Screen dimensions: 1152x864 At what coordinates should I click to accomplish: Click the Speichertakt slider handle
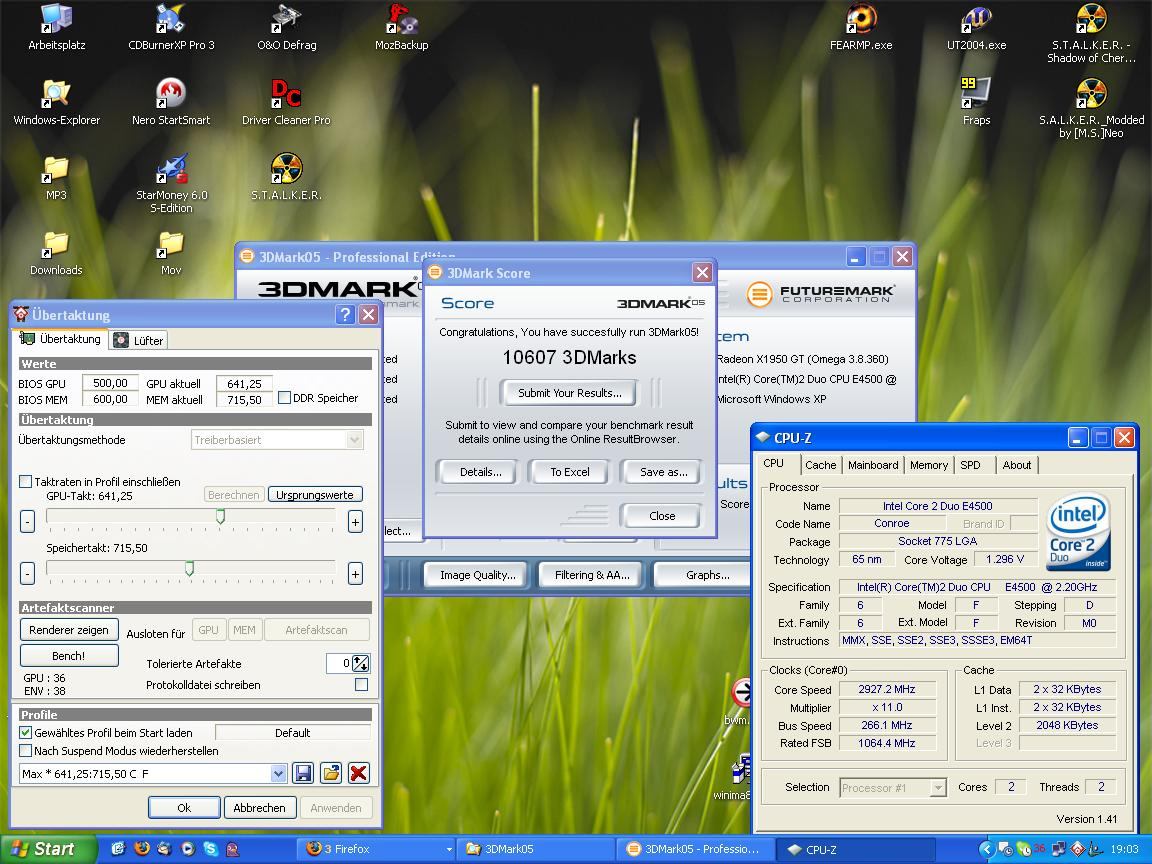[x=189, y=568]
